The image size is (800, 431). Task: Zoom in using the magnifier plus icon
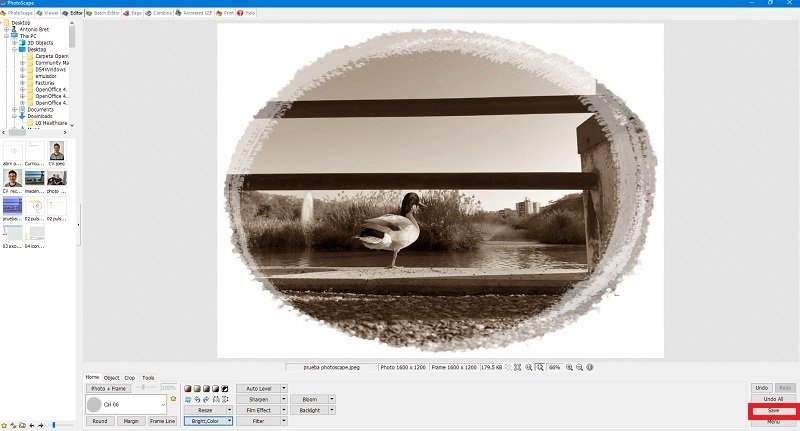tap(569, 367)
